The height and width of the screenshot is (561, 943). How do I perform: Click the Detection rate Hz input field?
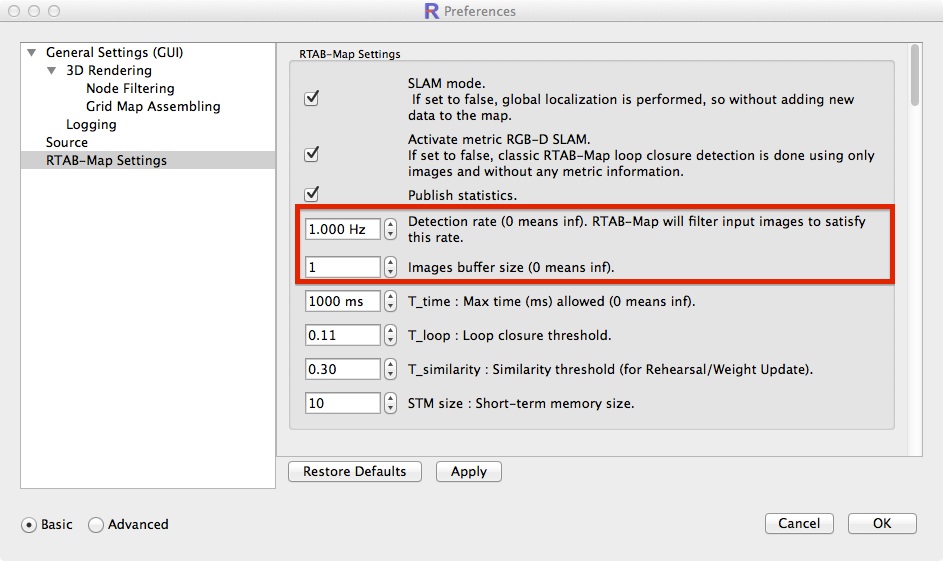click(x=342, y=229)
